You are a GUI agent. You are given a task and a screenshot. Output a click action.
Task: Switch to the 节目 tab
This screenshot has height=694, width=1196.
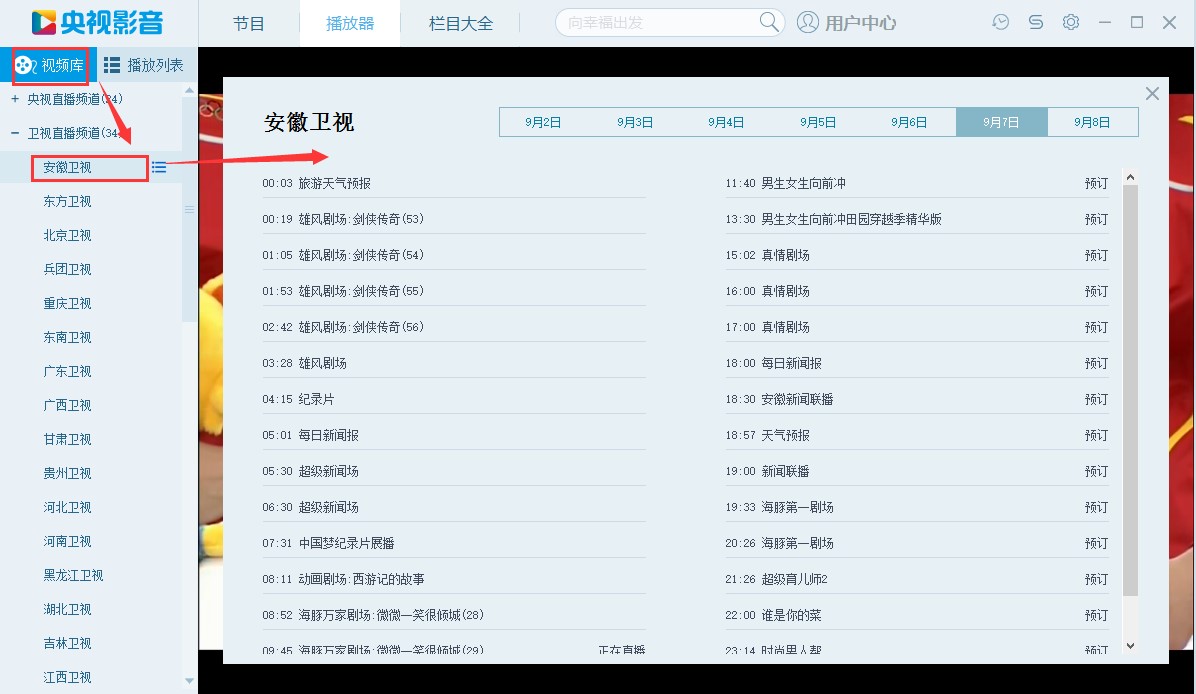pyautogui.click(x=248, y=22)
